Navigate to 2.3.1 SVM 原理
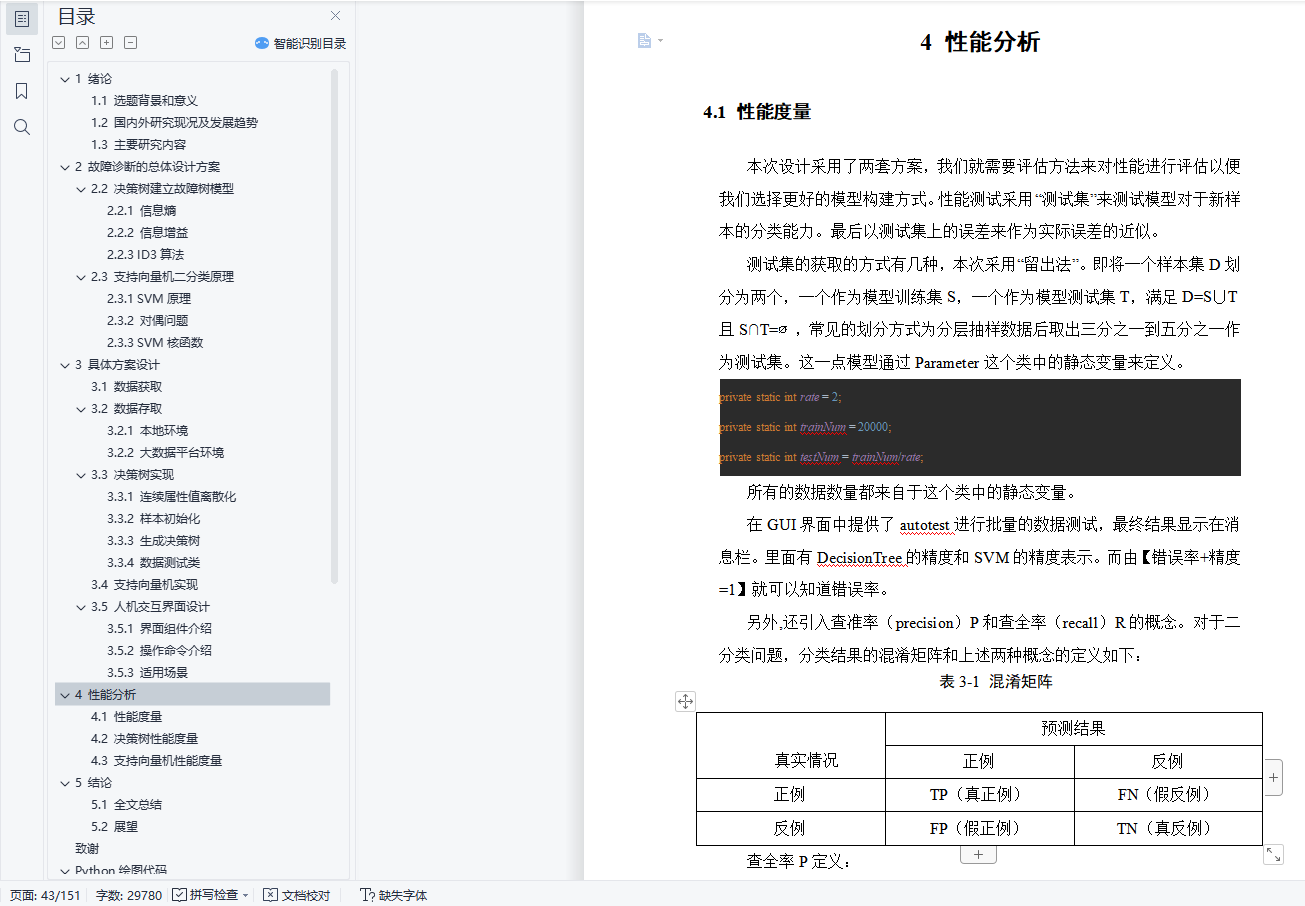The width and height of the screenshot is (1305, 906). point(149,299)
